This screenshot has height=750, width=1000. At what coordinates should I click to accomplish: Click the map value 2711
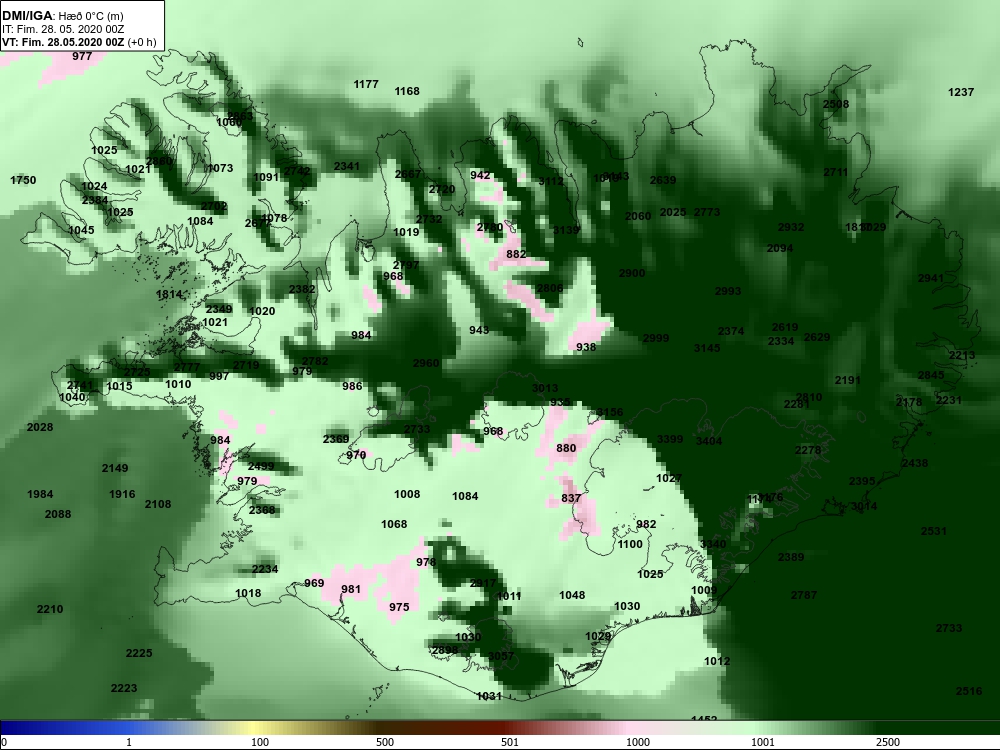click(835, 172)
